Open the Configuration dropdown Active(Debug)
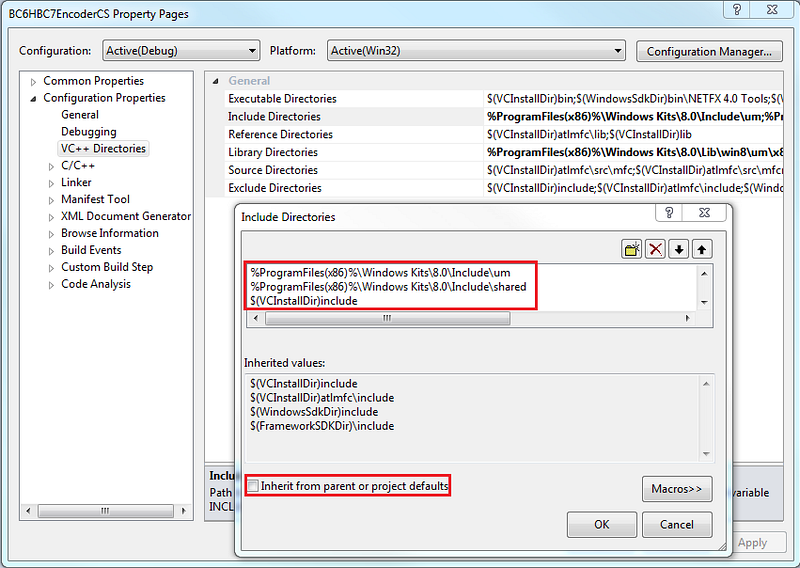 coord(181,51)
